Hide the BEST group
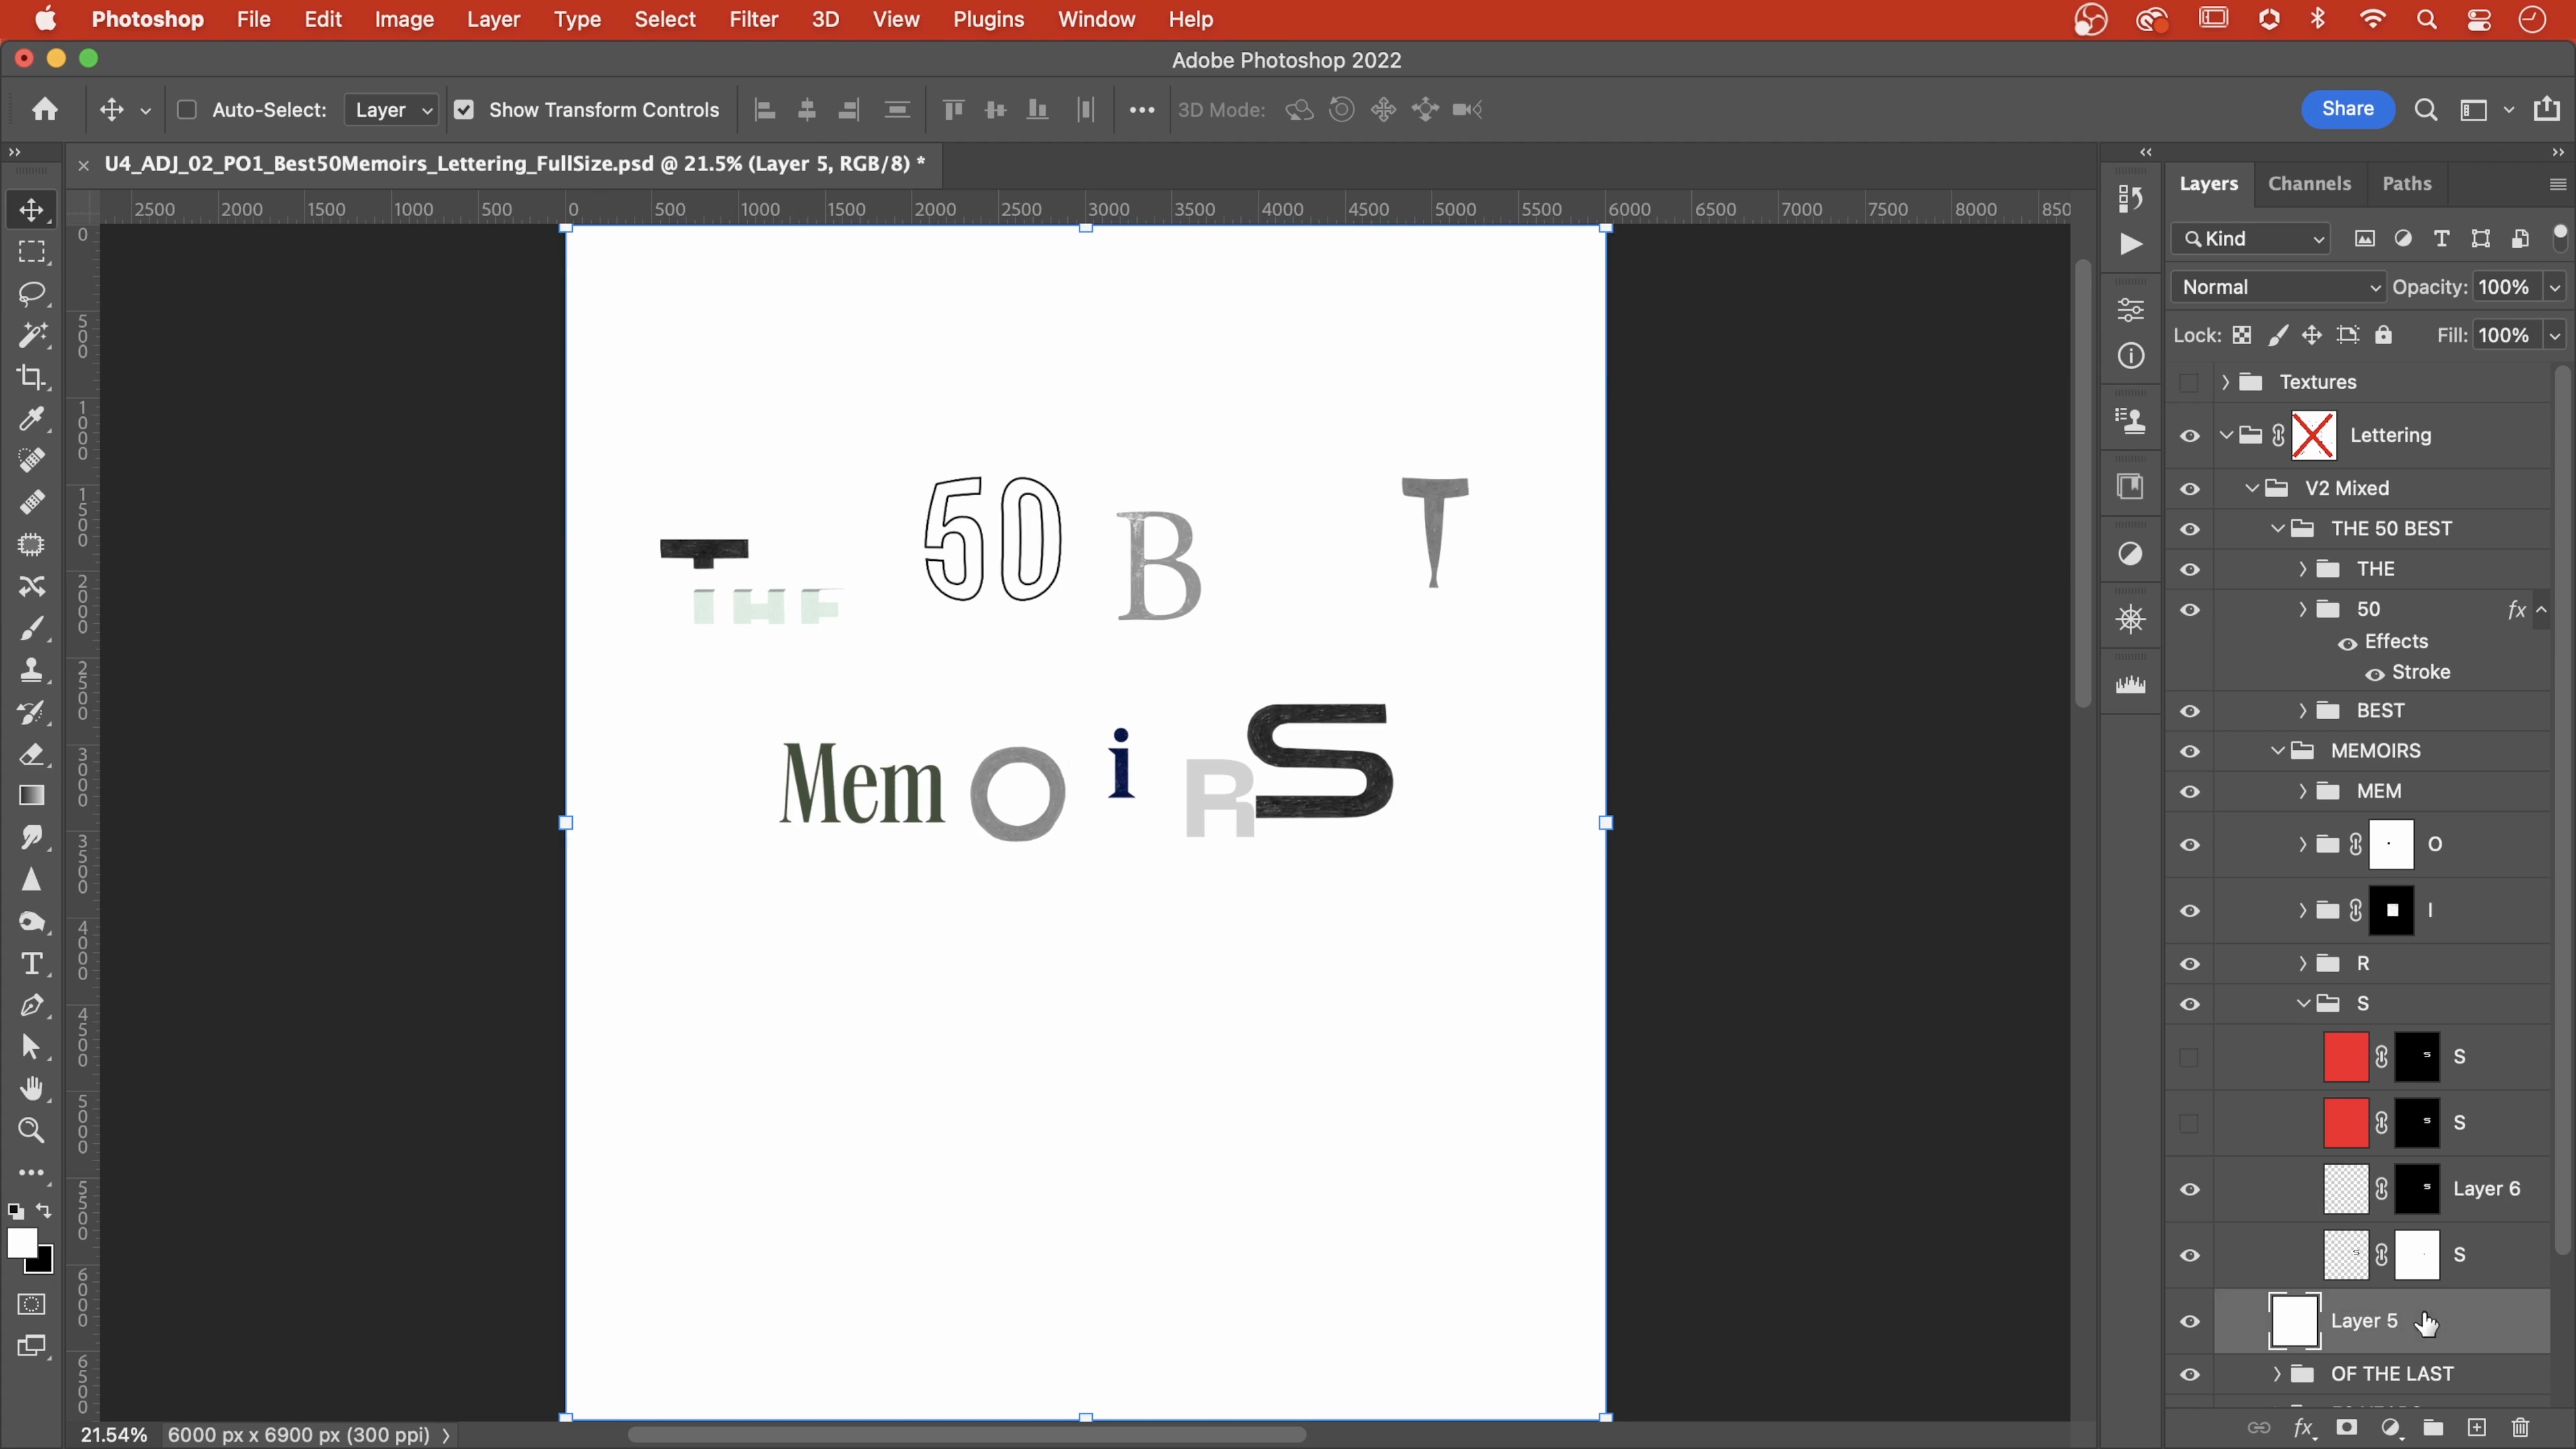 2190,711
